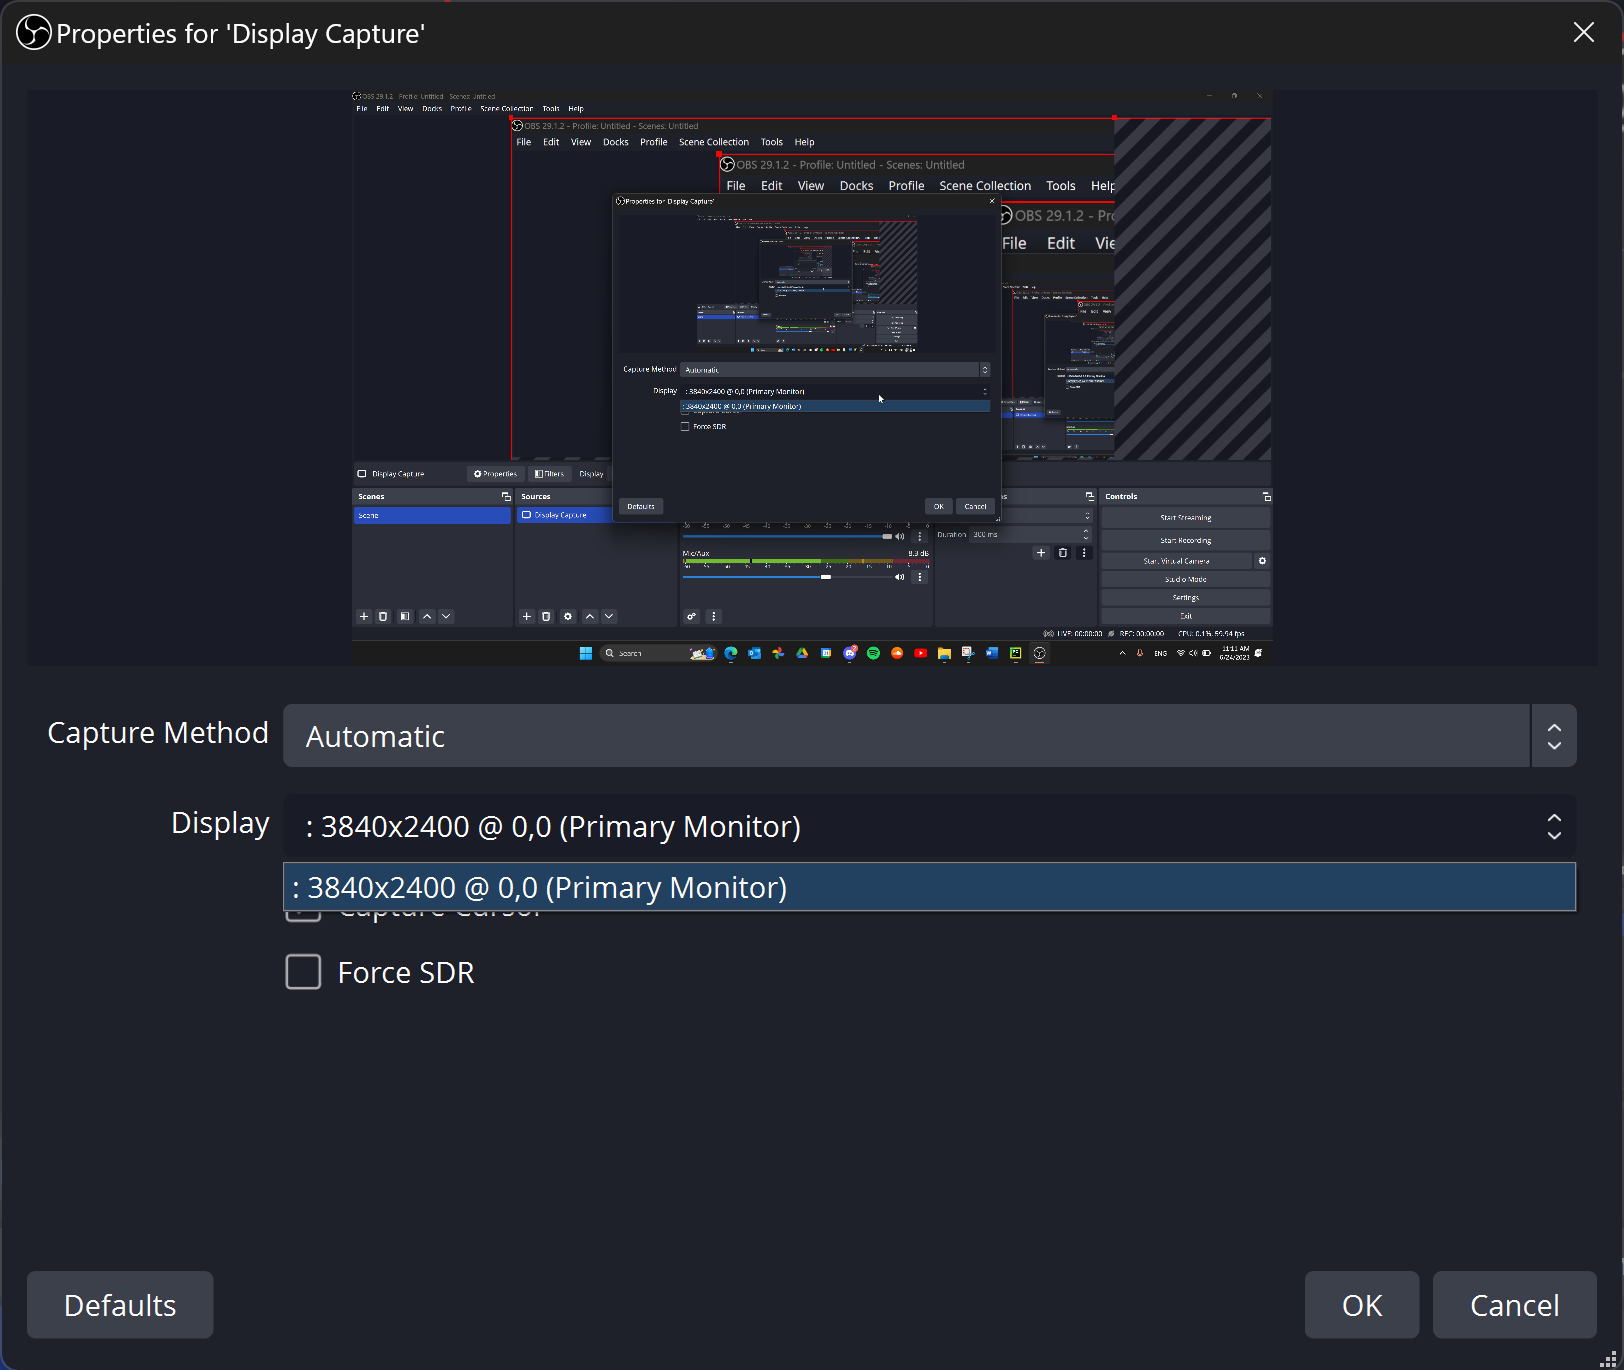Click the Capture Method up-down arrows
The image size is (1624, 1370).
pyautogui.click(x=1553, y=736)
